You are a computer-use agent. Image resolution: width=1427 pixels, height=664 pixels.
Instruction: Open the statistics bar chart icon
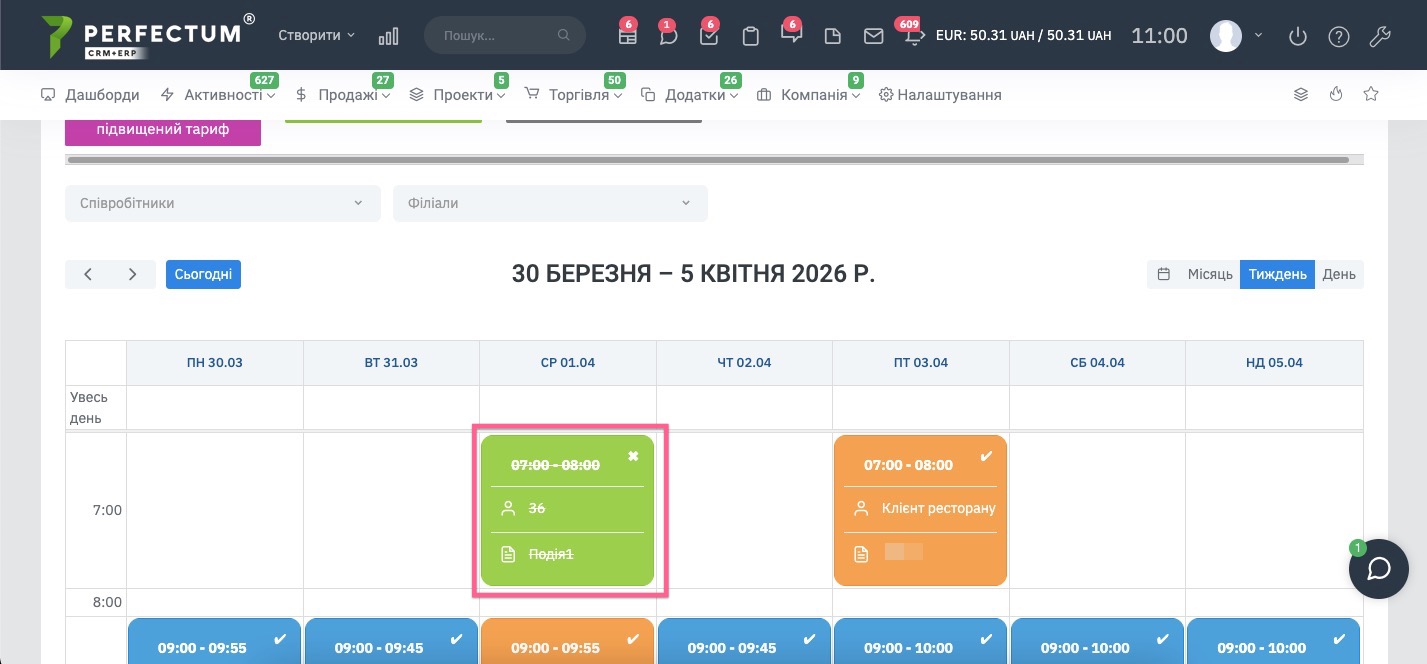388,36
